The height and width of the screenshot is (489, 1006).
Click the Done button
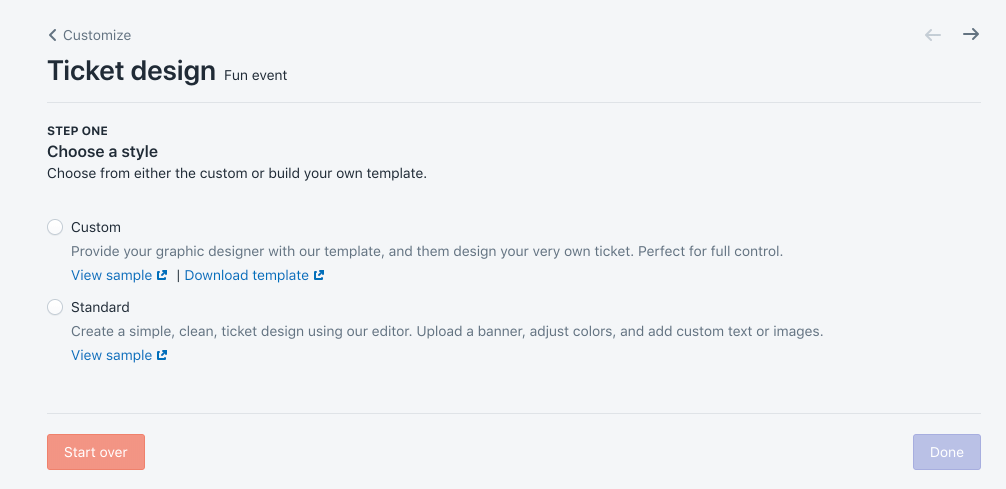point(947,452)
